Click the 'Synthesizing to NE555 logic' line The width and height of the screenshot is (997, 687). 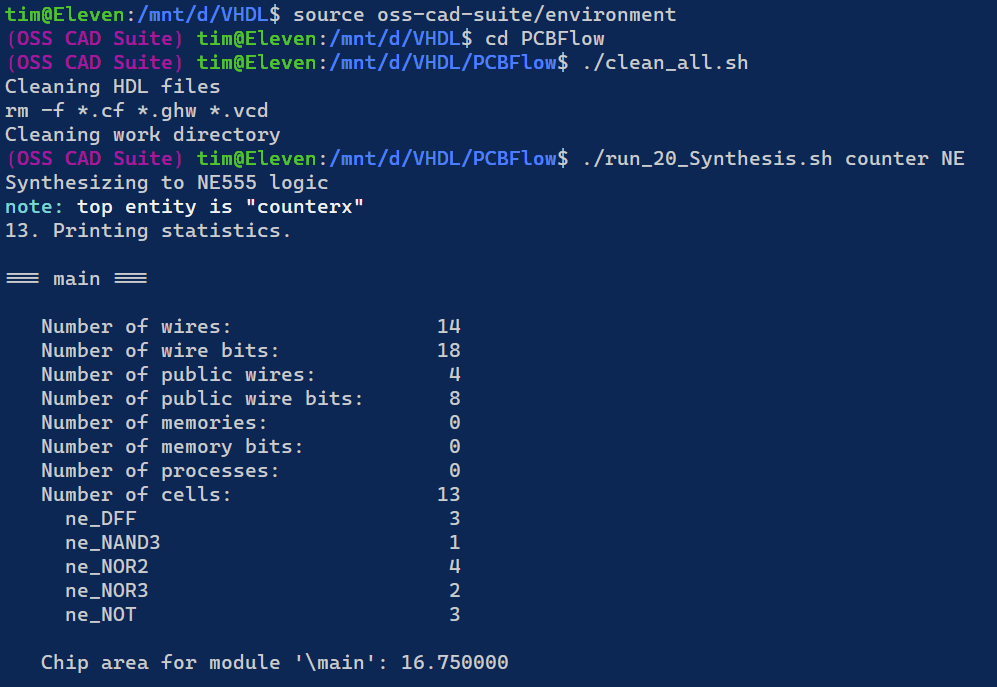tap(166, 183)
